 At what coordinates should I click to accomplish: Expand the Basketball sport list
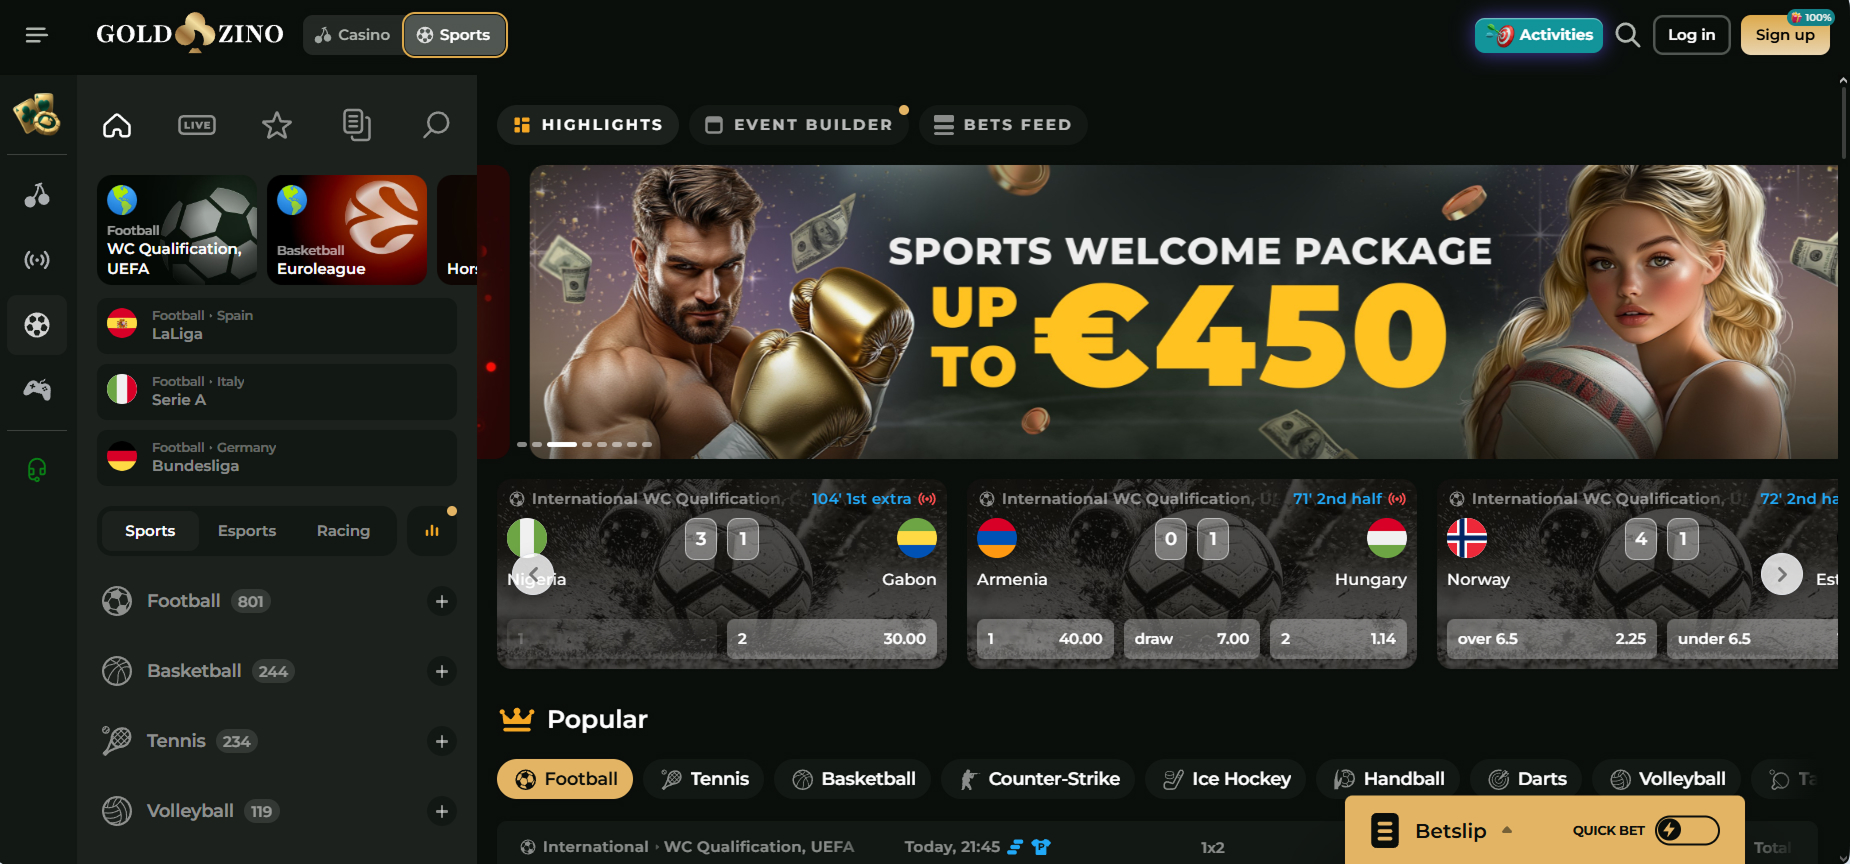442,671
